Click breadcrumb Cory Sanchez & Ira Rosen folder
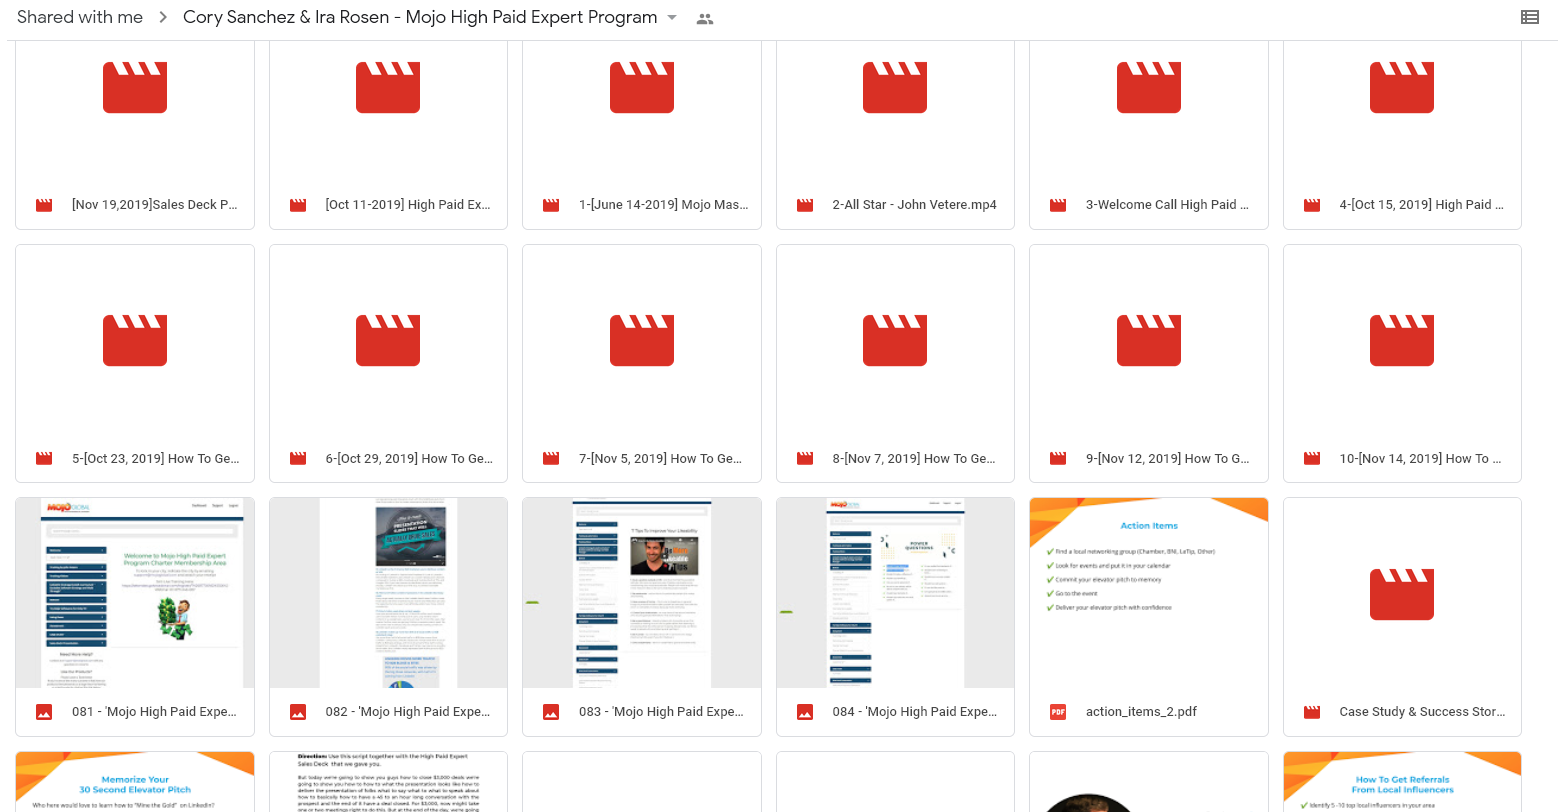This screenshot has height=812, width=1558. click(420, 17)
